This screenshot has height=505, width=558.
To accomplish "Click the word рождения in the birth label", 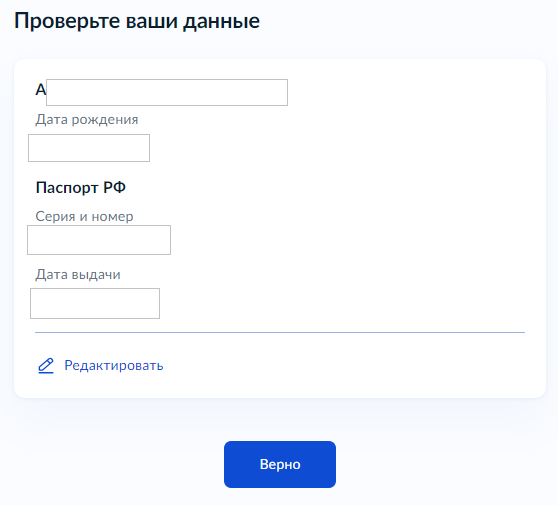I will point(105,120).
